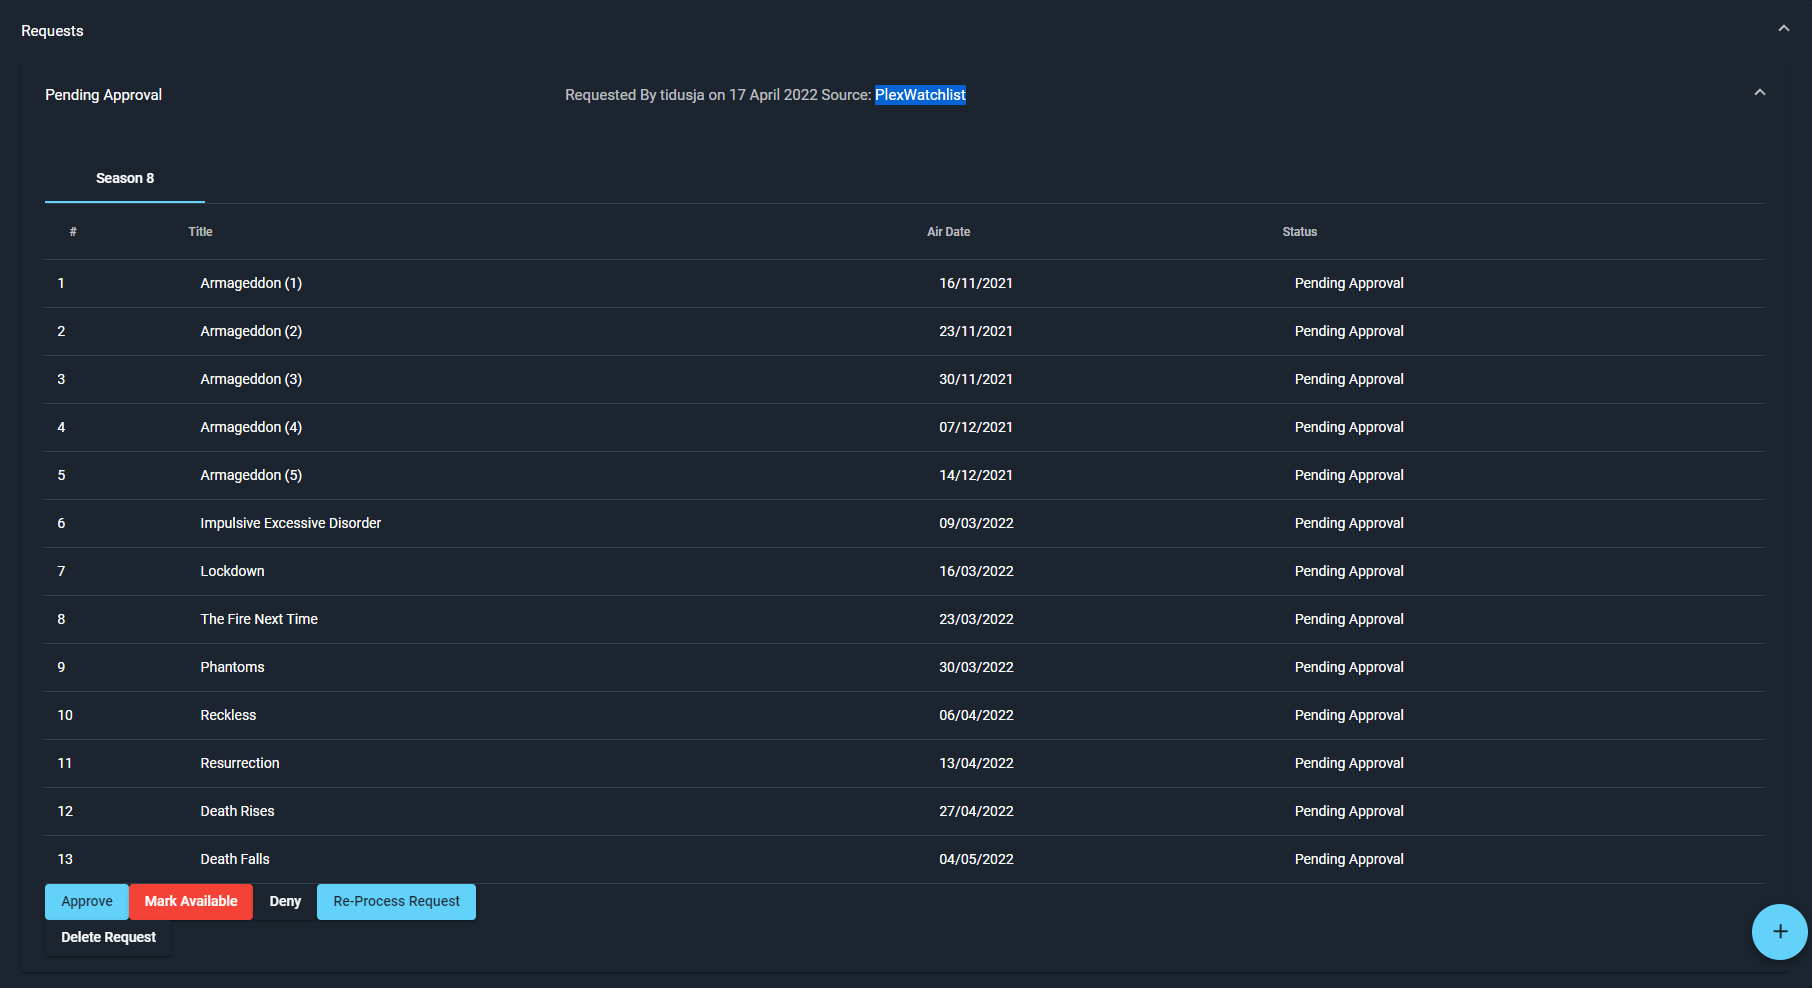Select episode title Armageddon (5)
The image size is (1812, 988).
tap(251, 475)
